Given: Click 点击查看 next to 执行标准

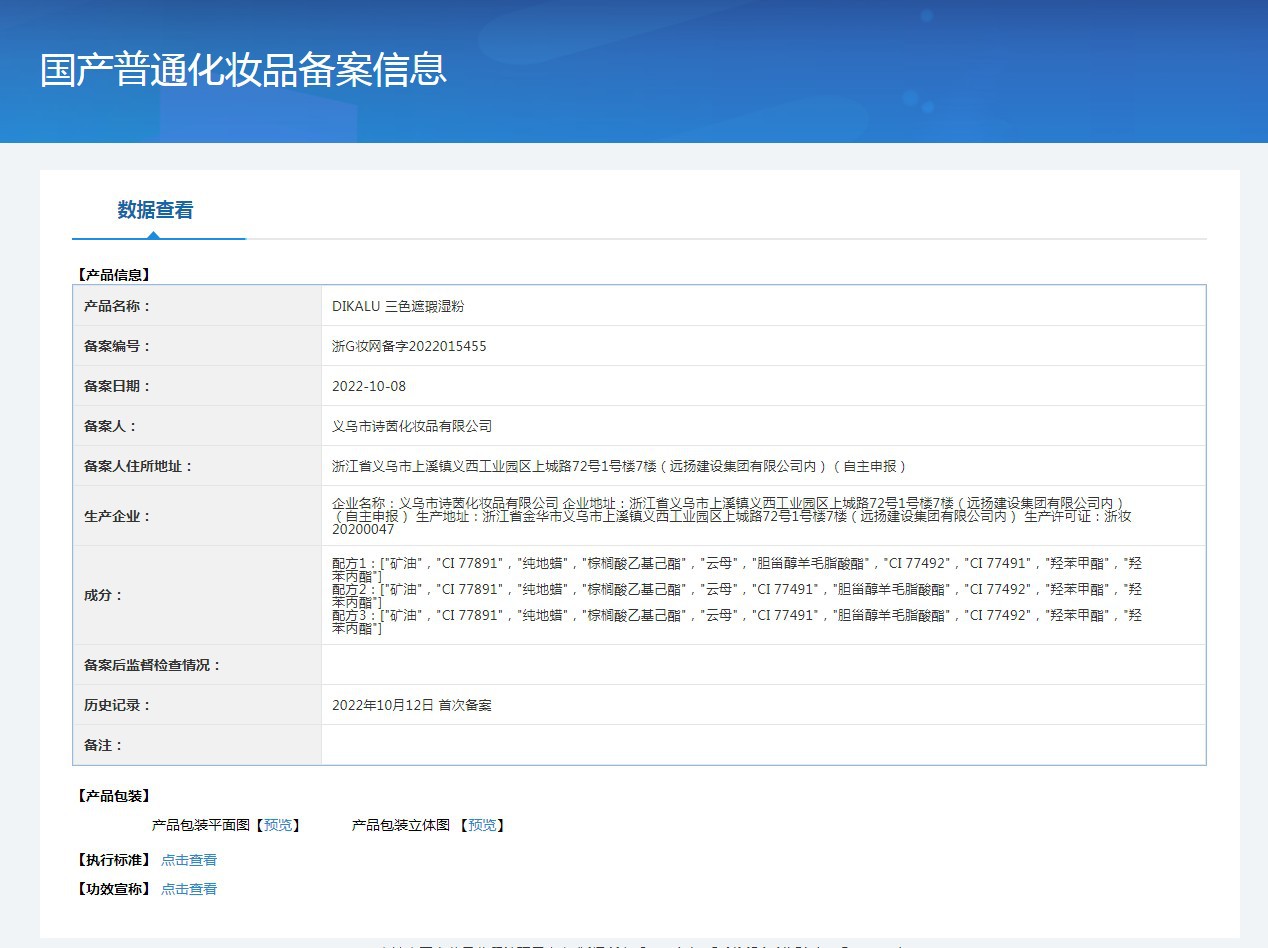Looking at the screenshot, I should (x=189, y=860).
